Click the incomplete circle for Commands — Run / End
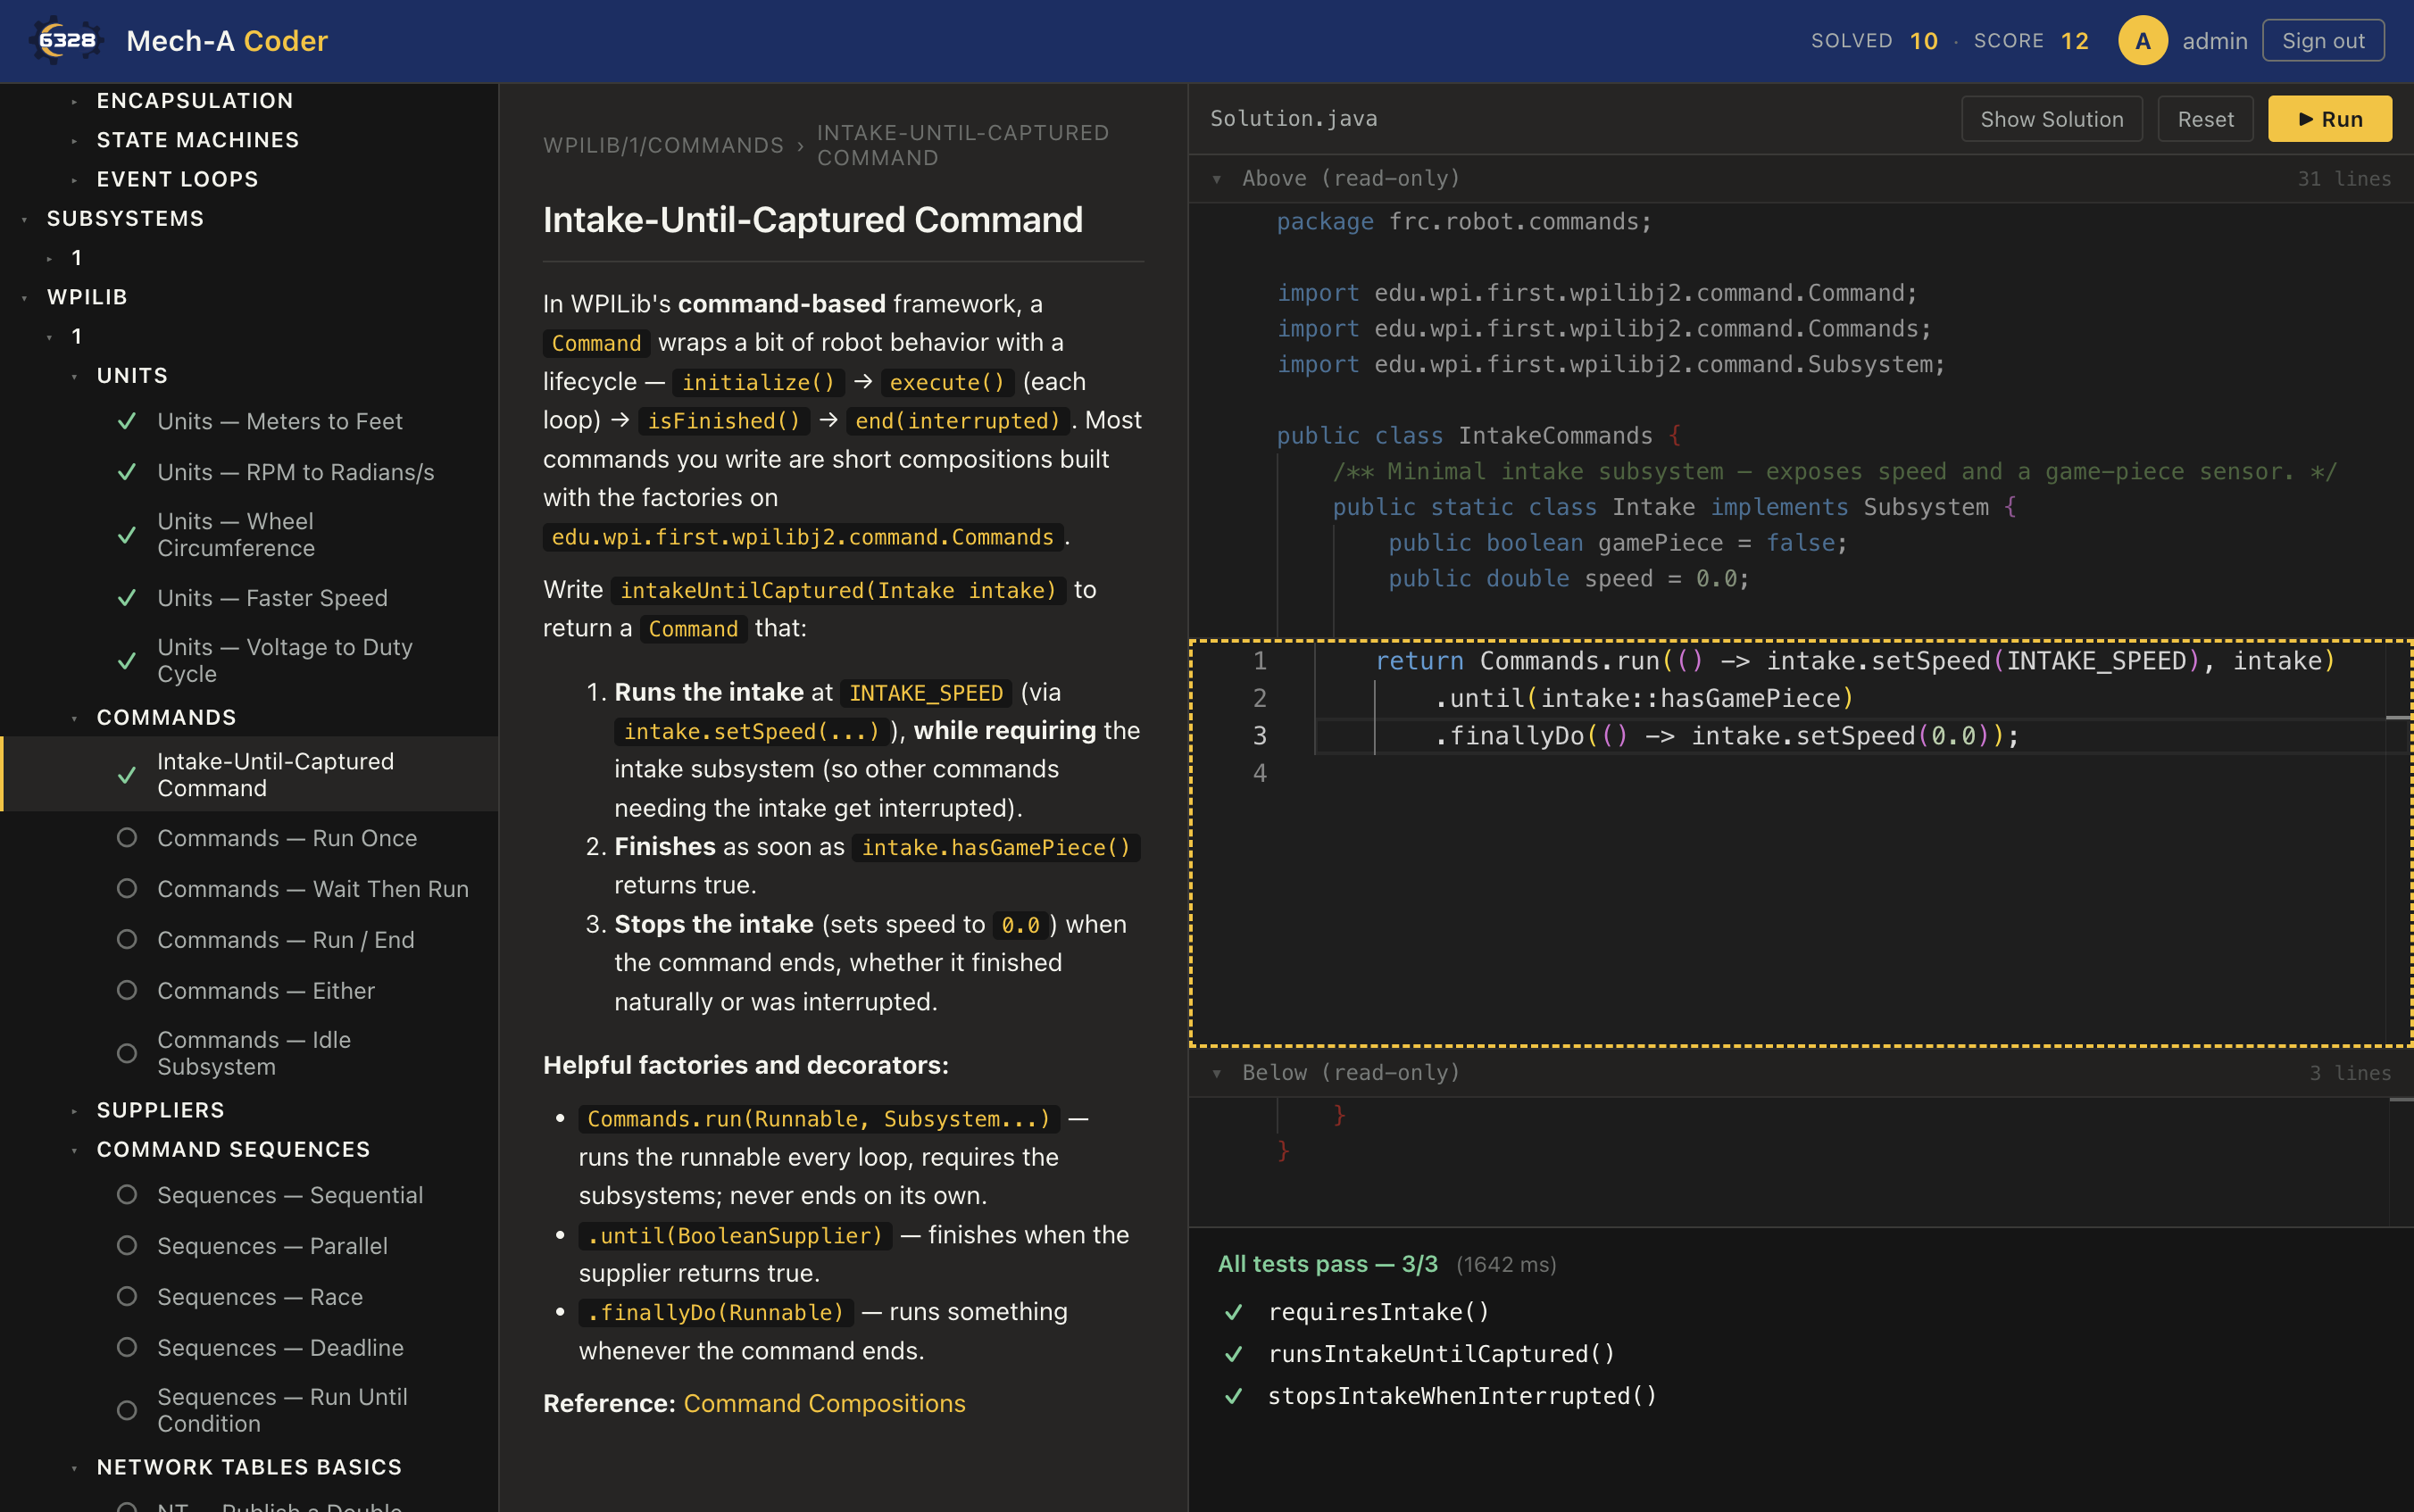 pos(127,940)
